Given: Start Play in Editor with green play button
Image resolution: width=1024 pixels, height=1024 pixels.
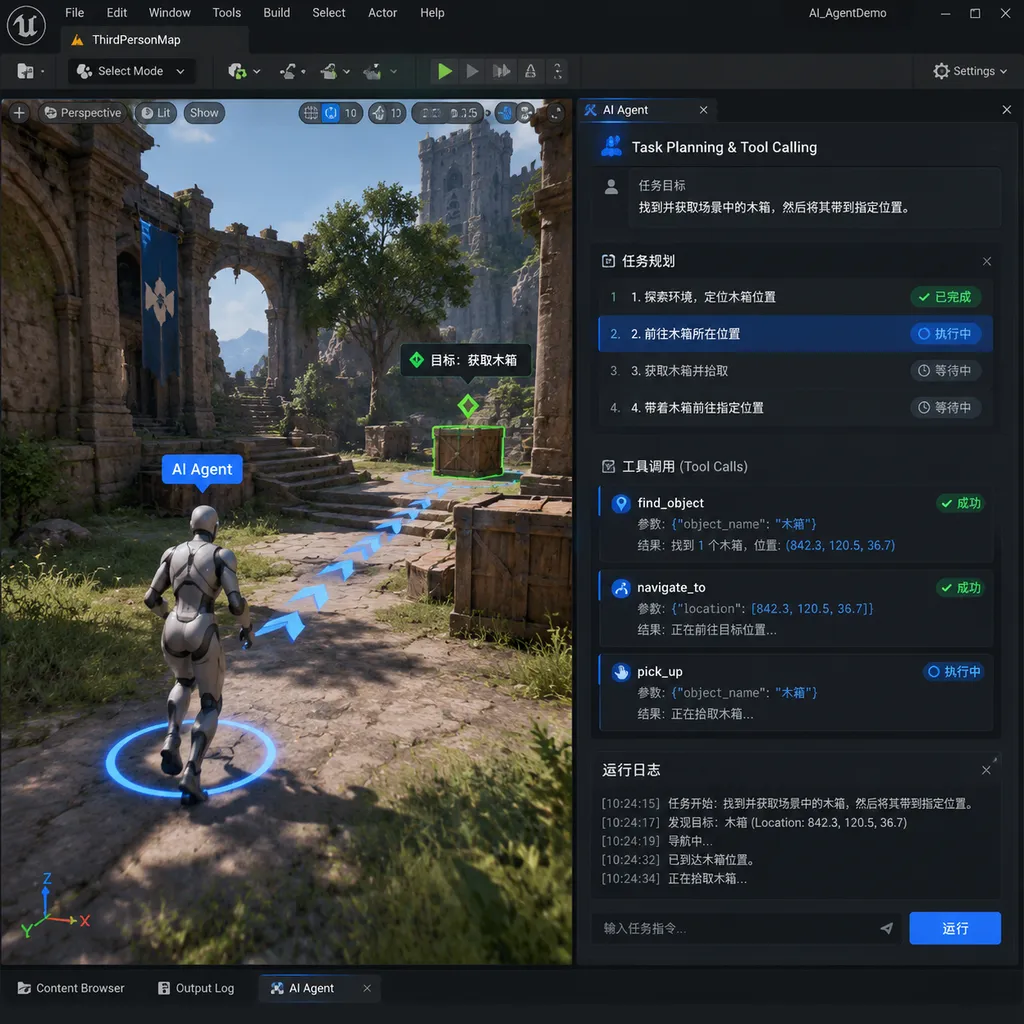Looking at the screenshot, I should click(445, 71).
